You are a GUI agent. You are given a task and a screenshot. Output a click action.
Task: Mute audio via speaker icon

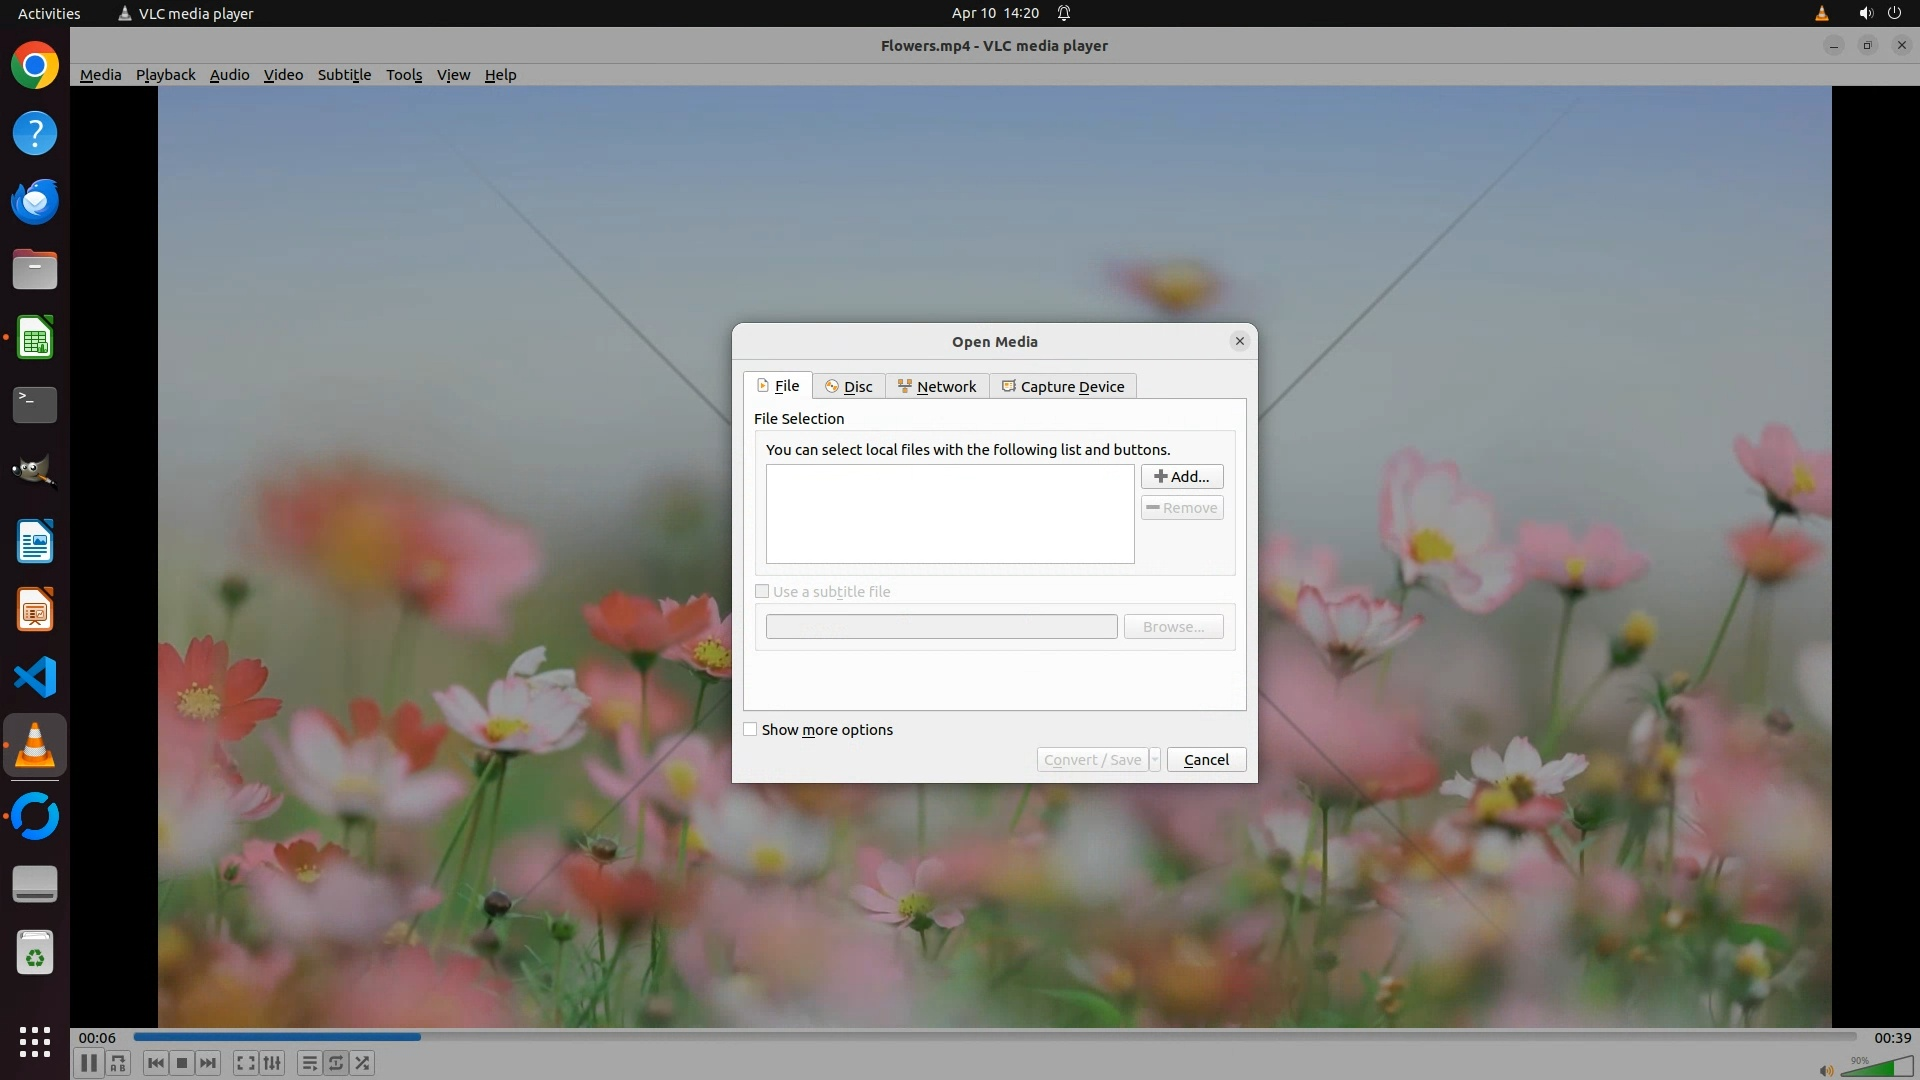[x=1826, y=1070]
